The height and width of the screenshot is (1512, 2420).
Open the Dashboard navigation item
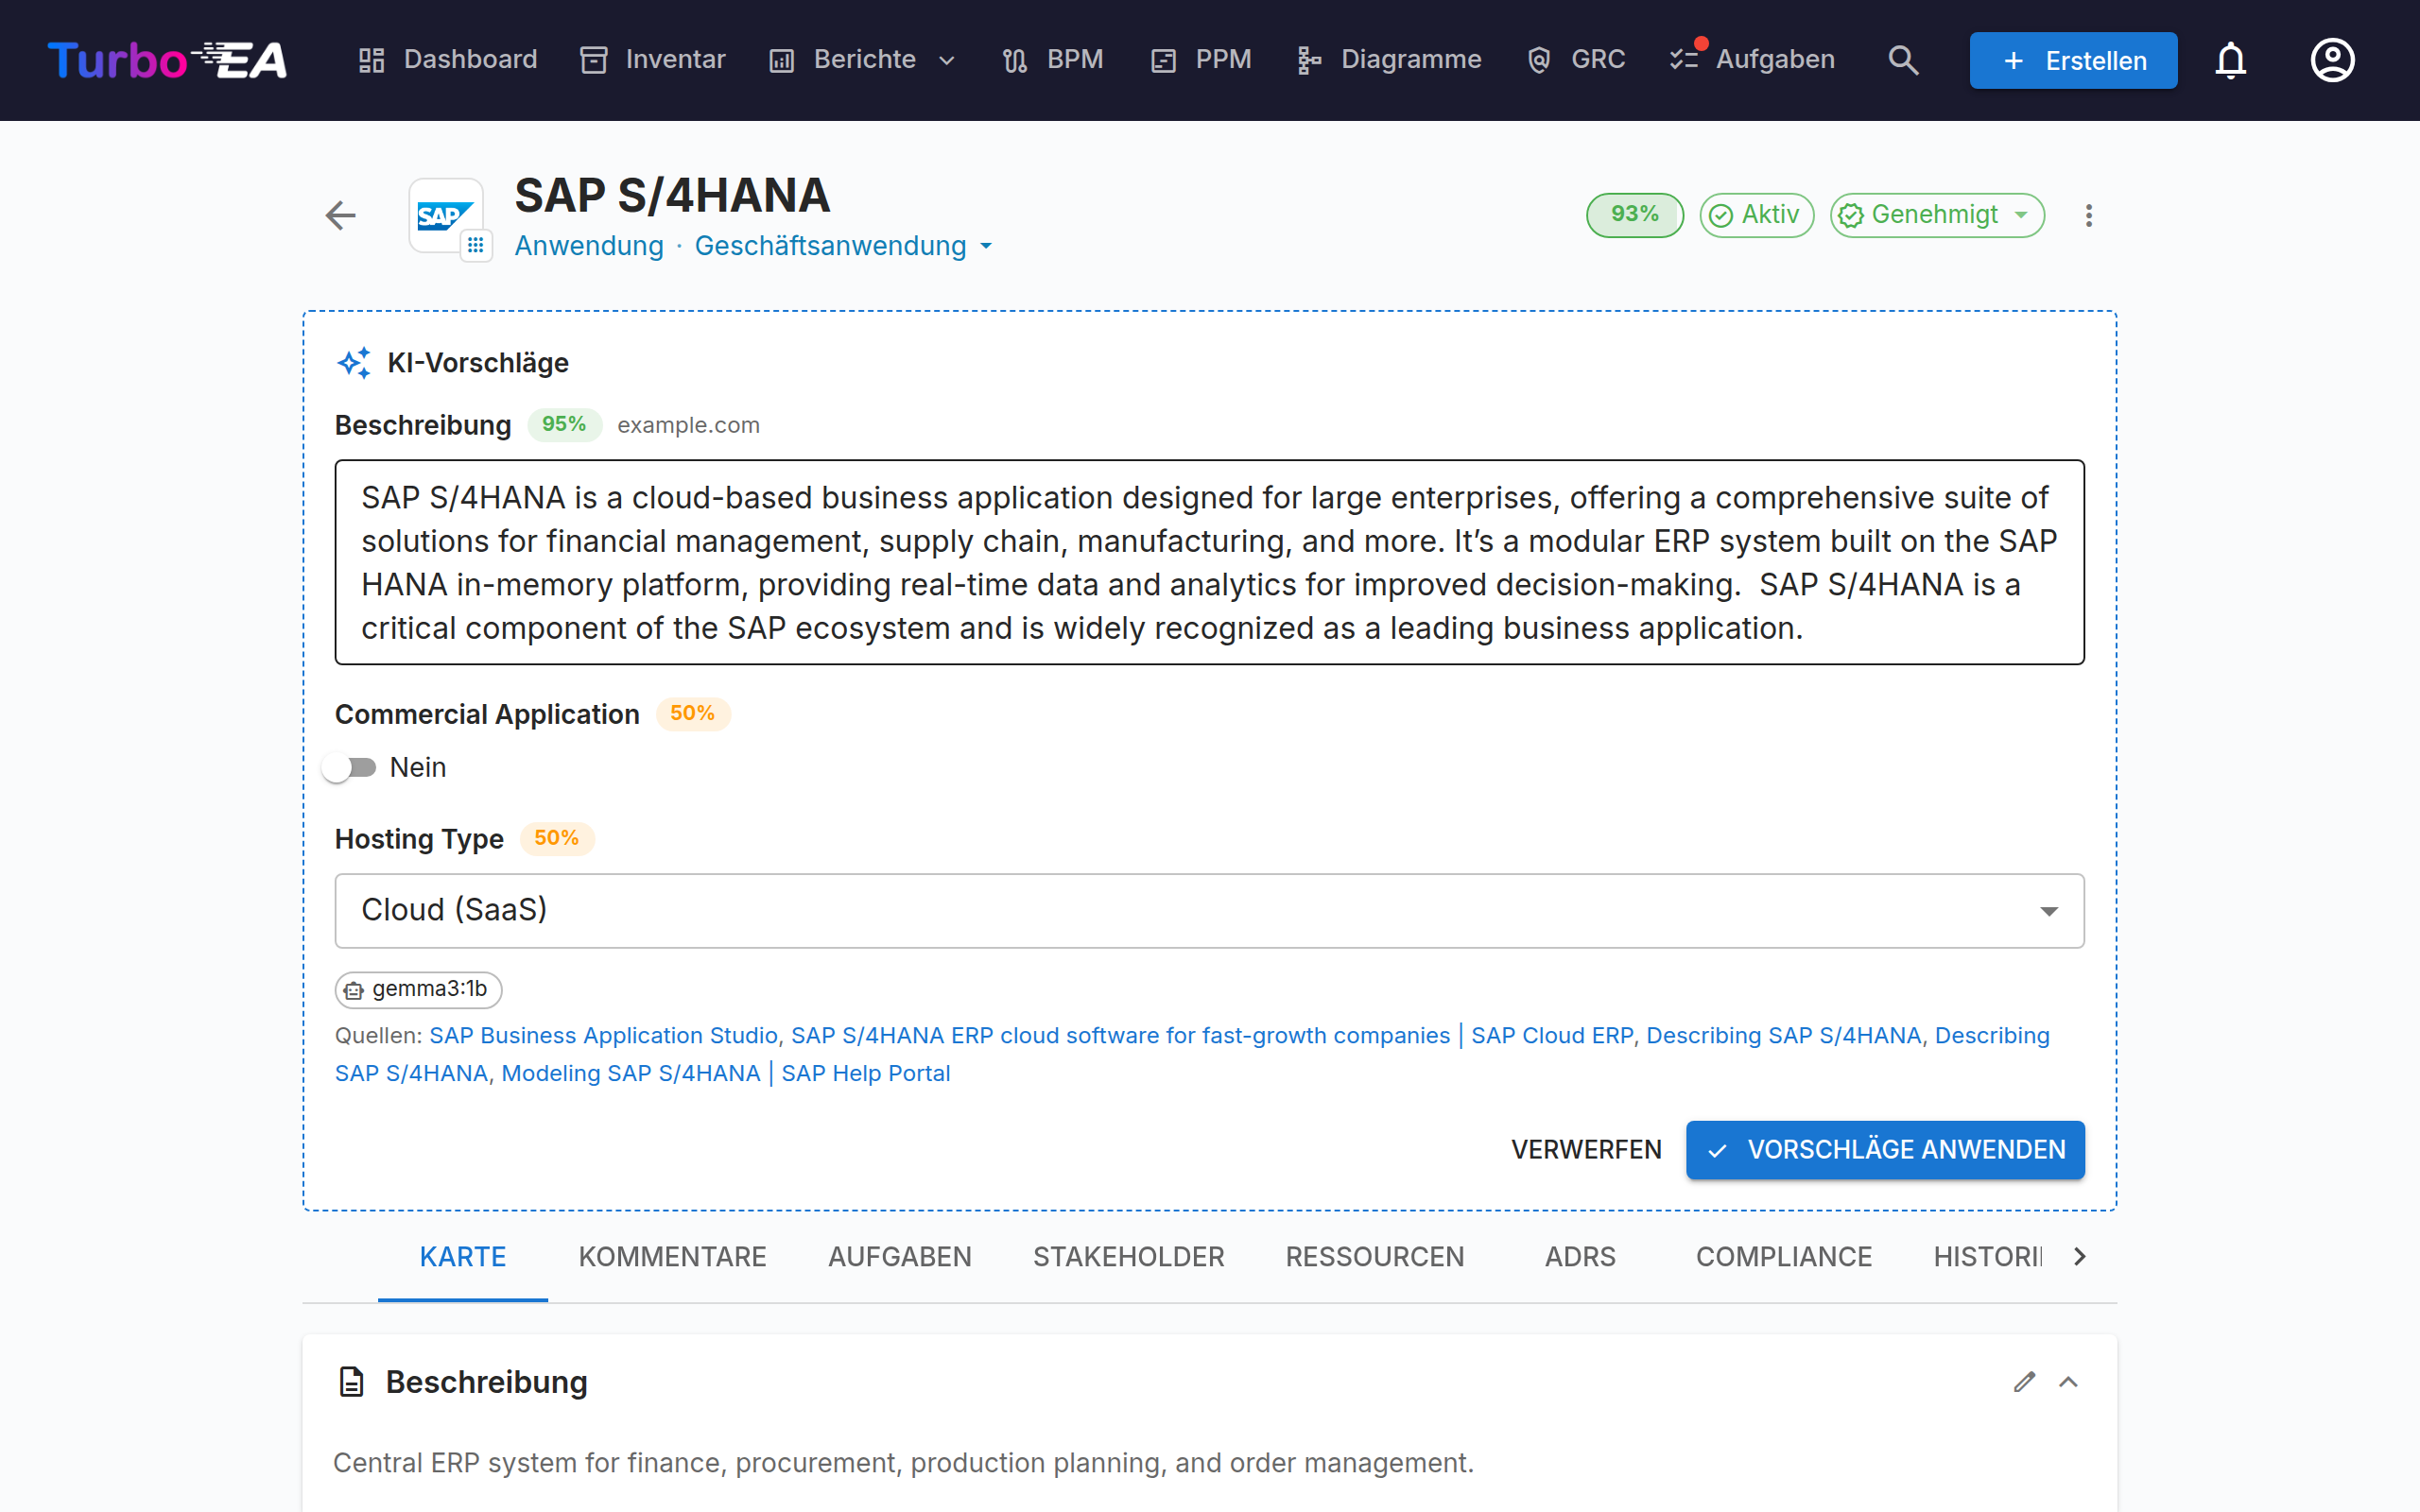coord(448,60)
